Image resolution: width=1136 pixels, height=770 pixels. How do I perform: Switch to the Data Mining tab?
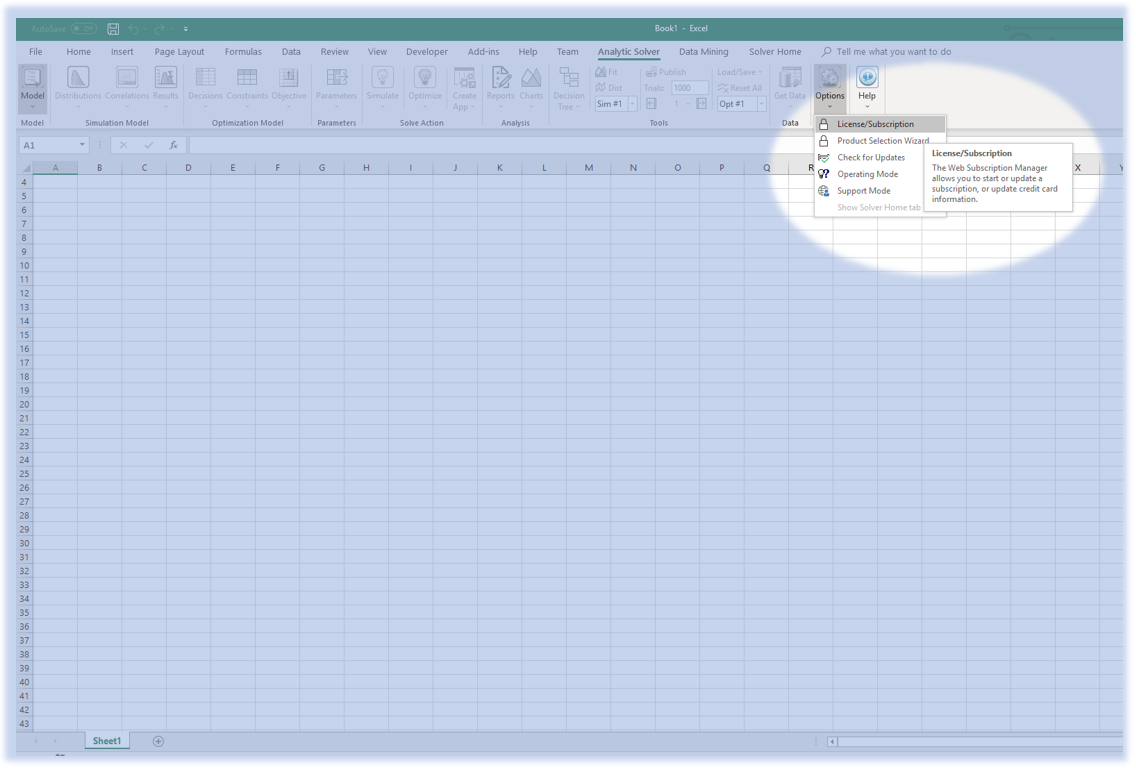703,51
